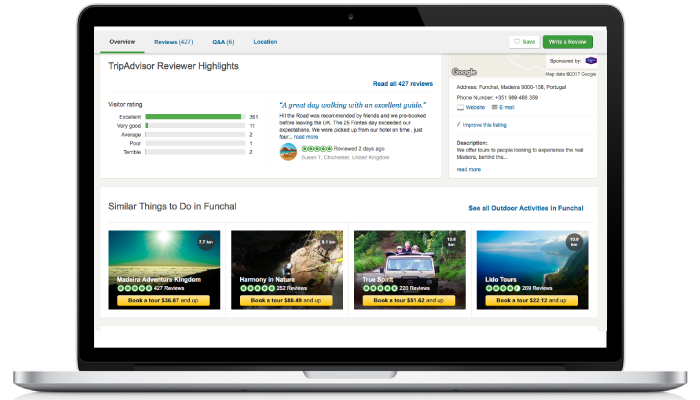Open the E-mail link
The height and width of the screenshot is (400, 700).
pyautogui.click(x=507, y=107)
